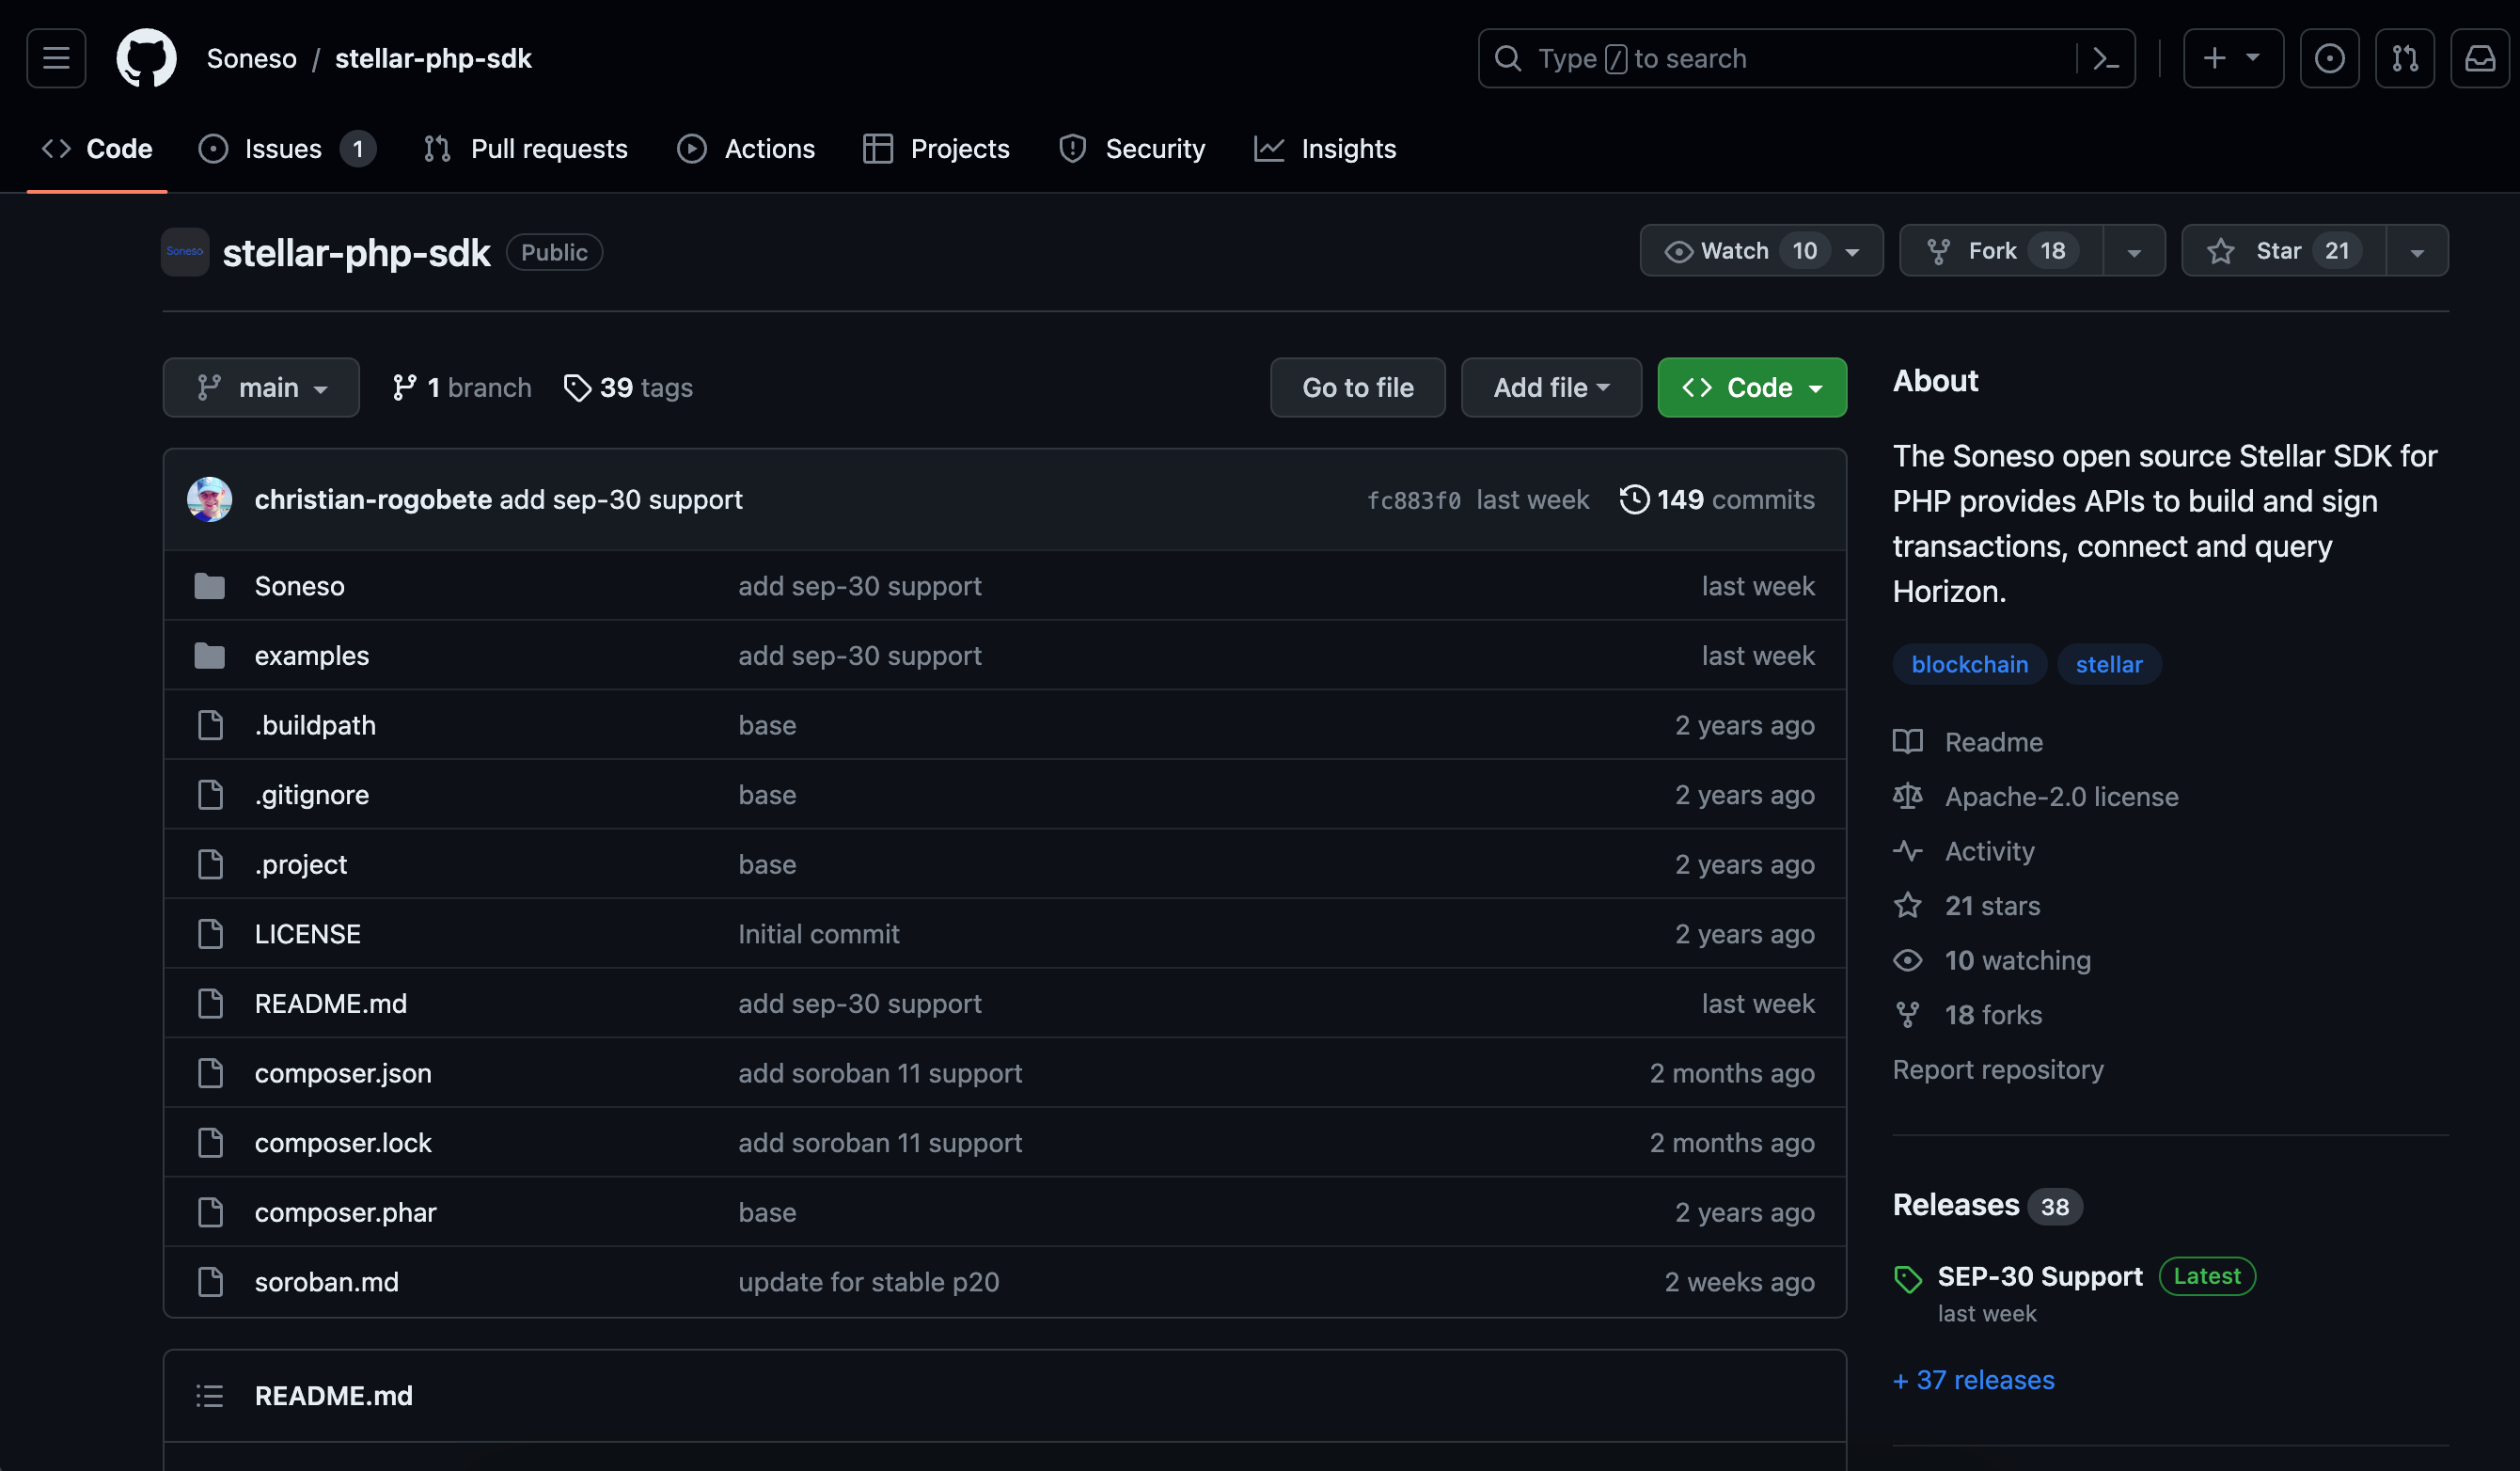The height and width of the screenshot is (1471, 2520).
Task: Toggle Watch on this repository
Action: 1737,250
